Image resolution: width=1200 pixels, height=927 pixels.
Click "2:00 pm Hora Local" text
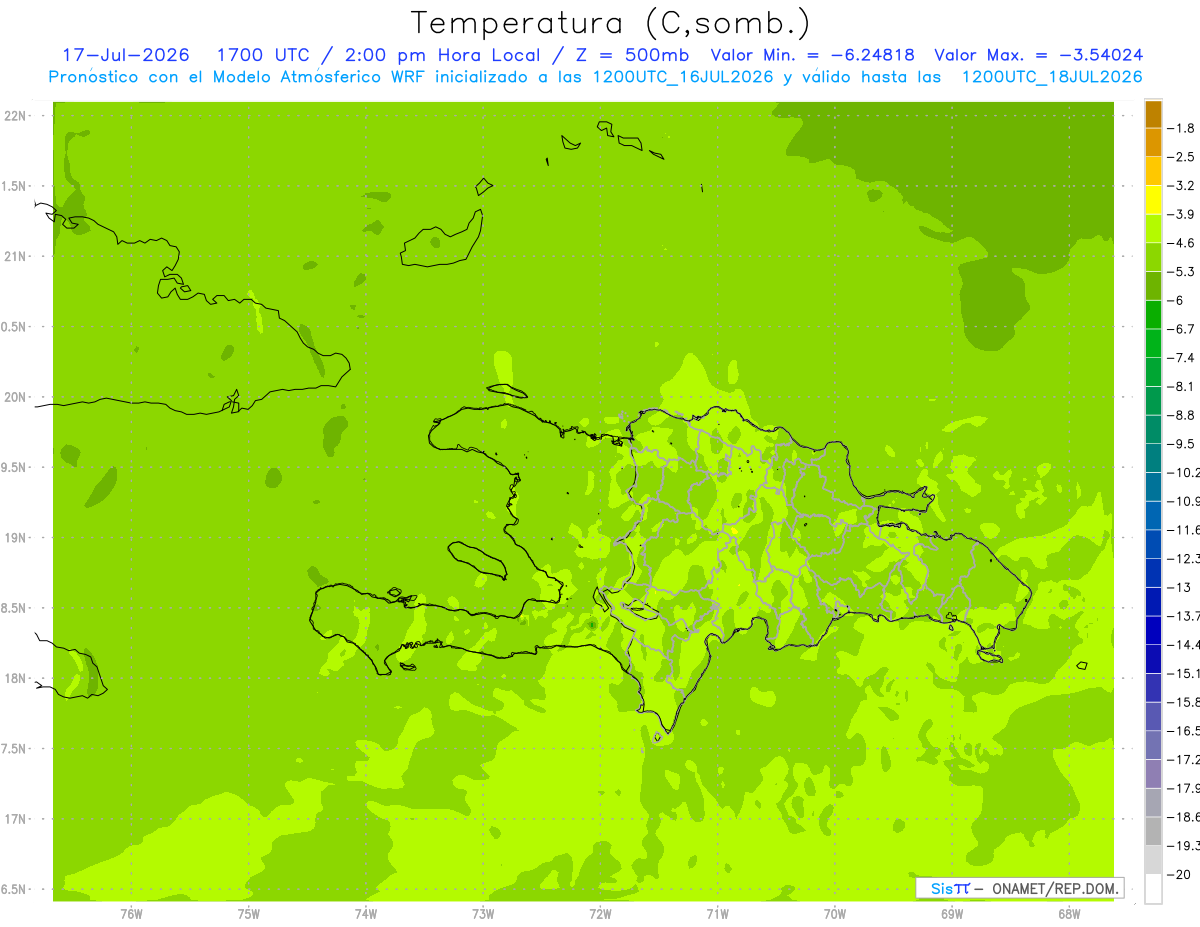pyautogui.click(x=440, y=55)
